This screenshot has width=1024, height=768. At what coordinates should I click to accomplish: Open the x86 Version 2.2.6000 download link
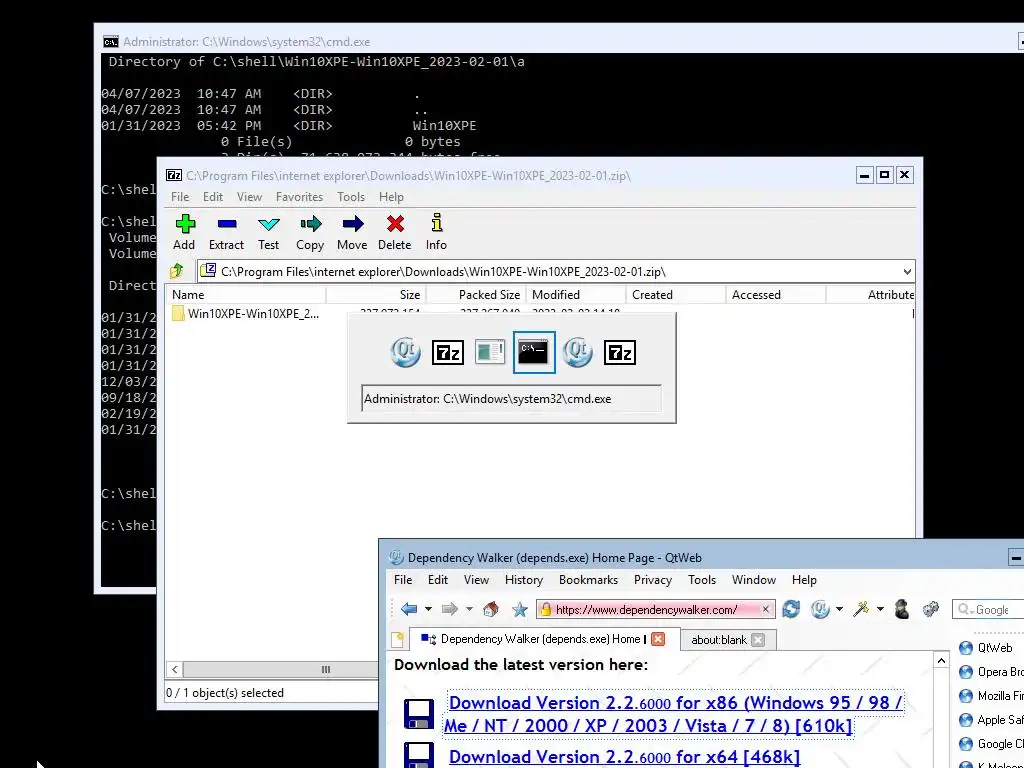click(673, 714)
